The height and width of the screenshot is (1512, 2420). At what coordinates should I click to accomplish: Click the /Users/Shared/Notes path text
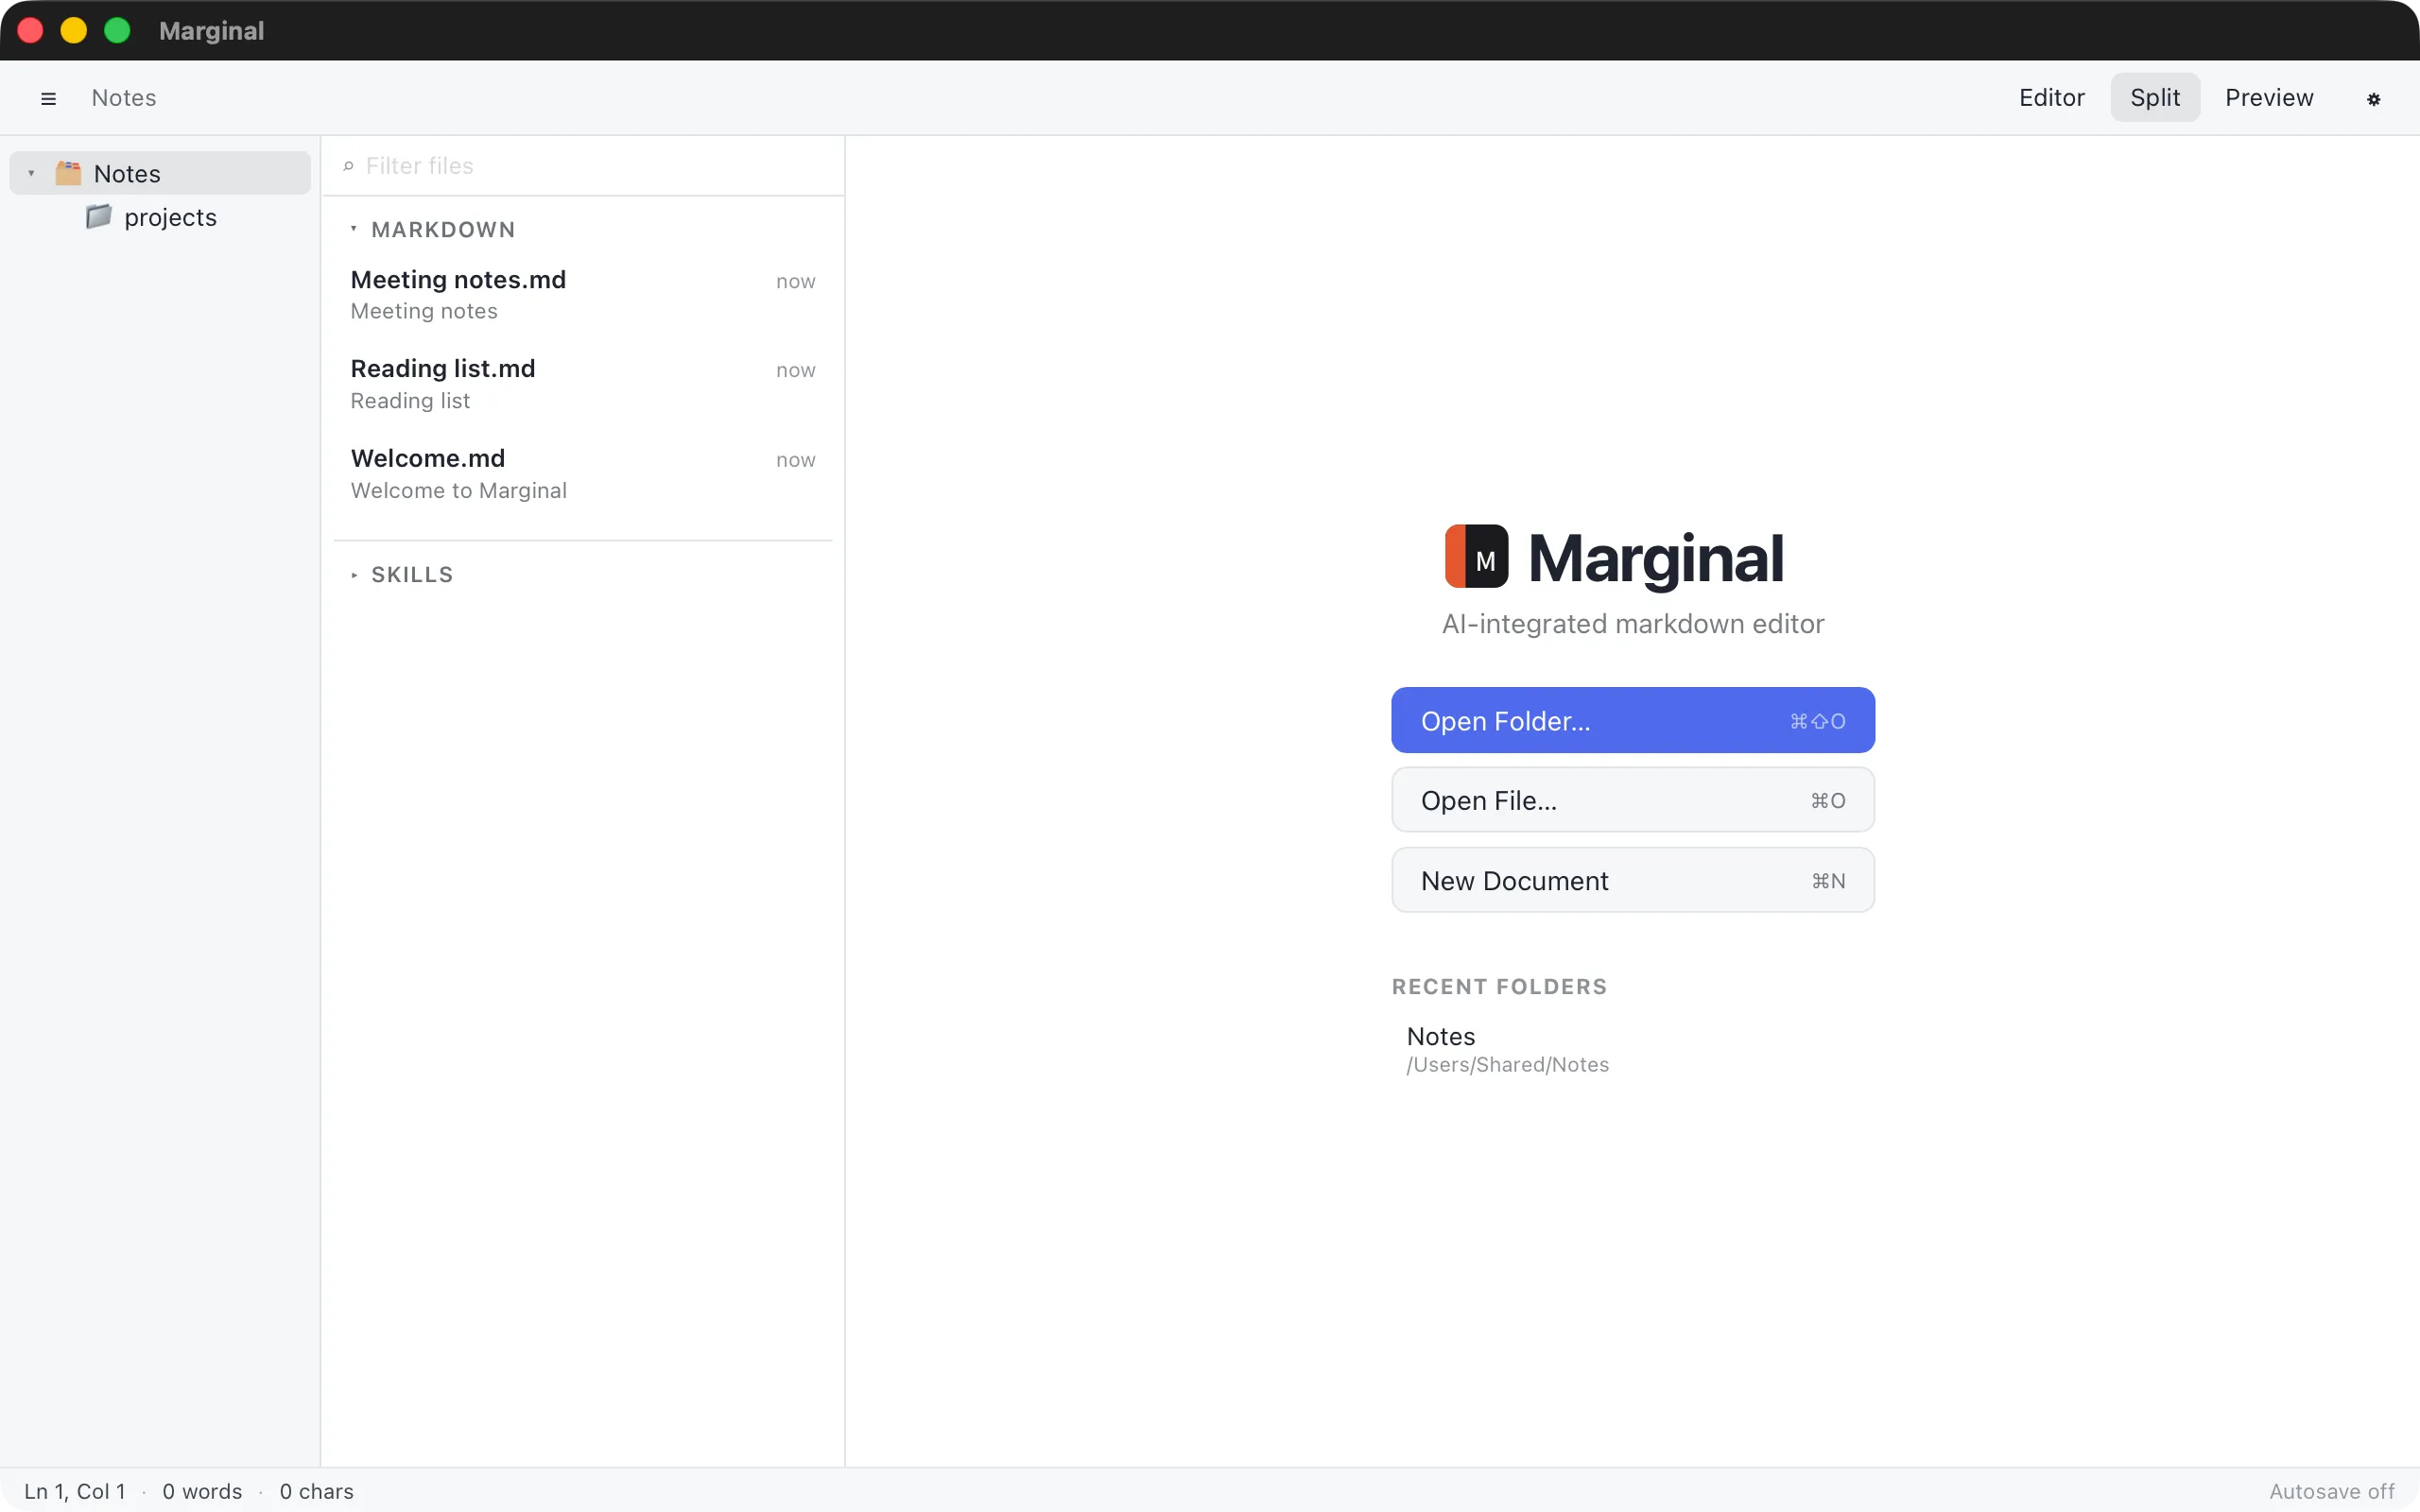pyautogui.click(x=1507, y=1065)
